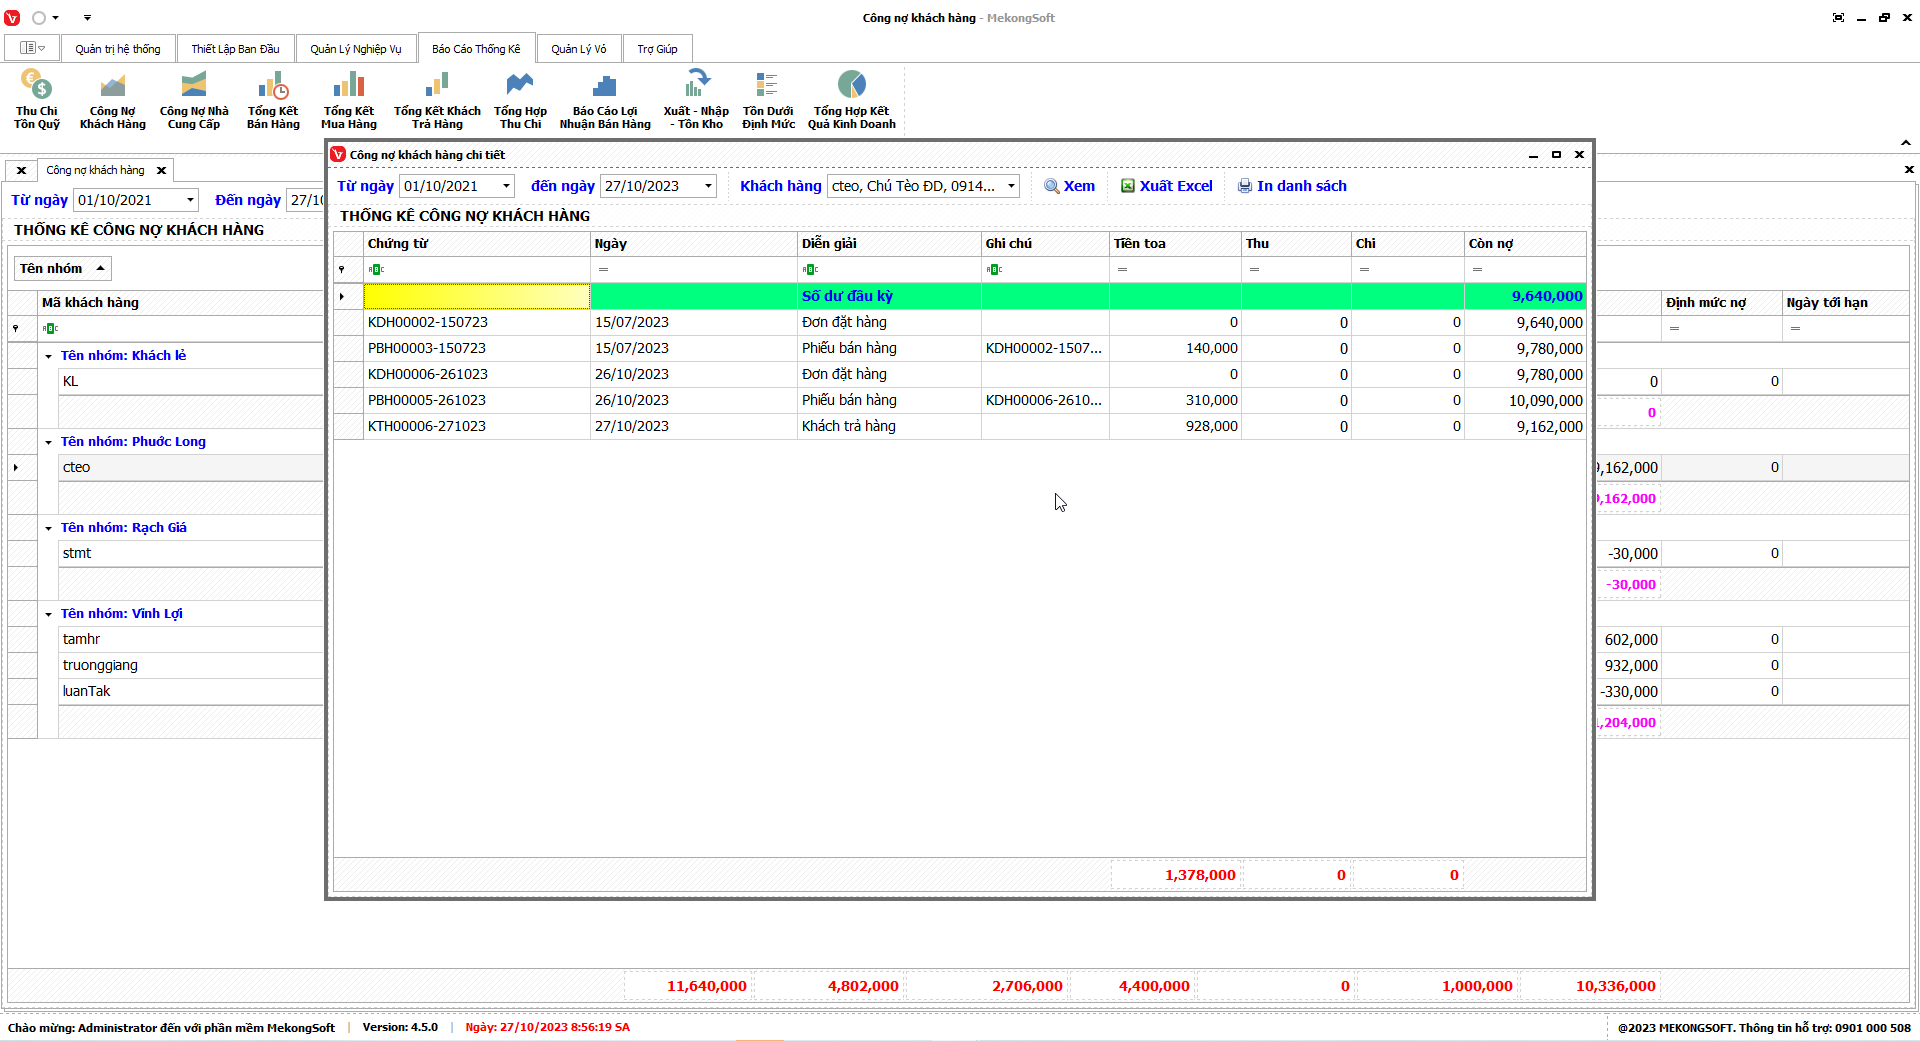Select Tổng Kết Mua Hàng icon
The image size is (1920, 1041).
click(x=348, y=99)
